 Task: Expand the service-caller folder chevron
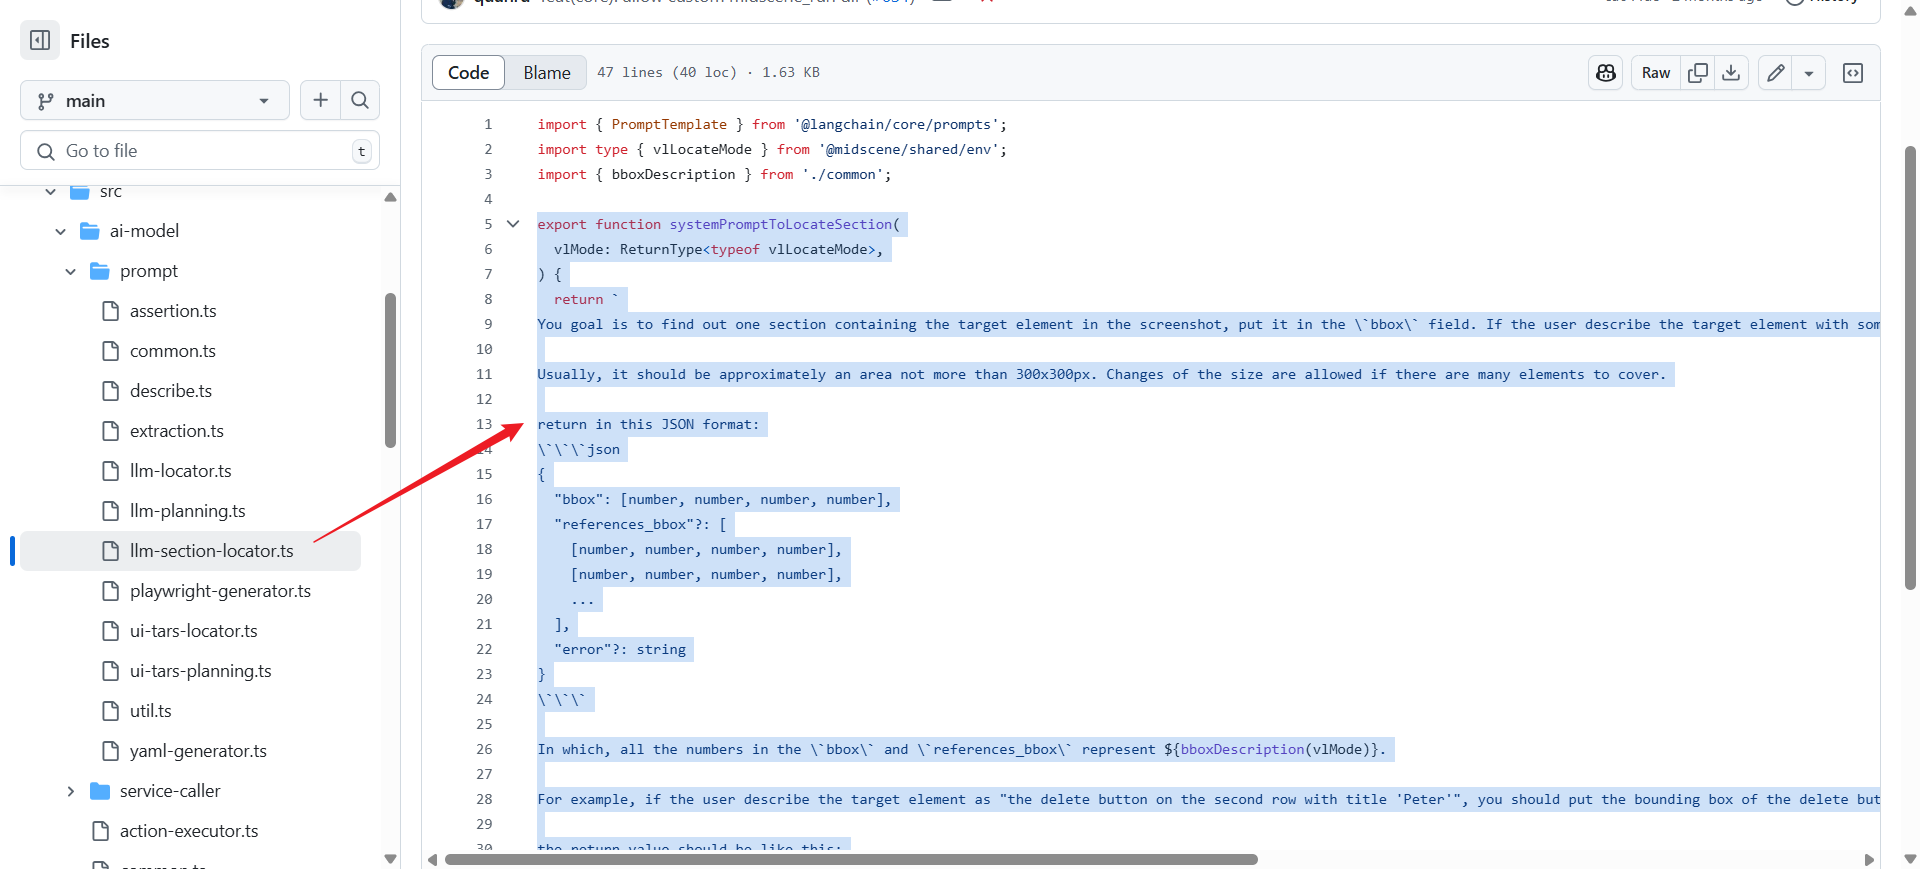(x=71, y=791)
